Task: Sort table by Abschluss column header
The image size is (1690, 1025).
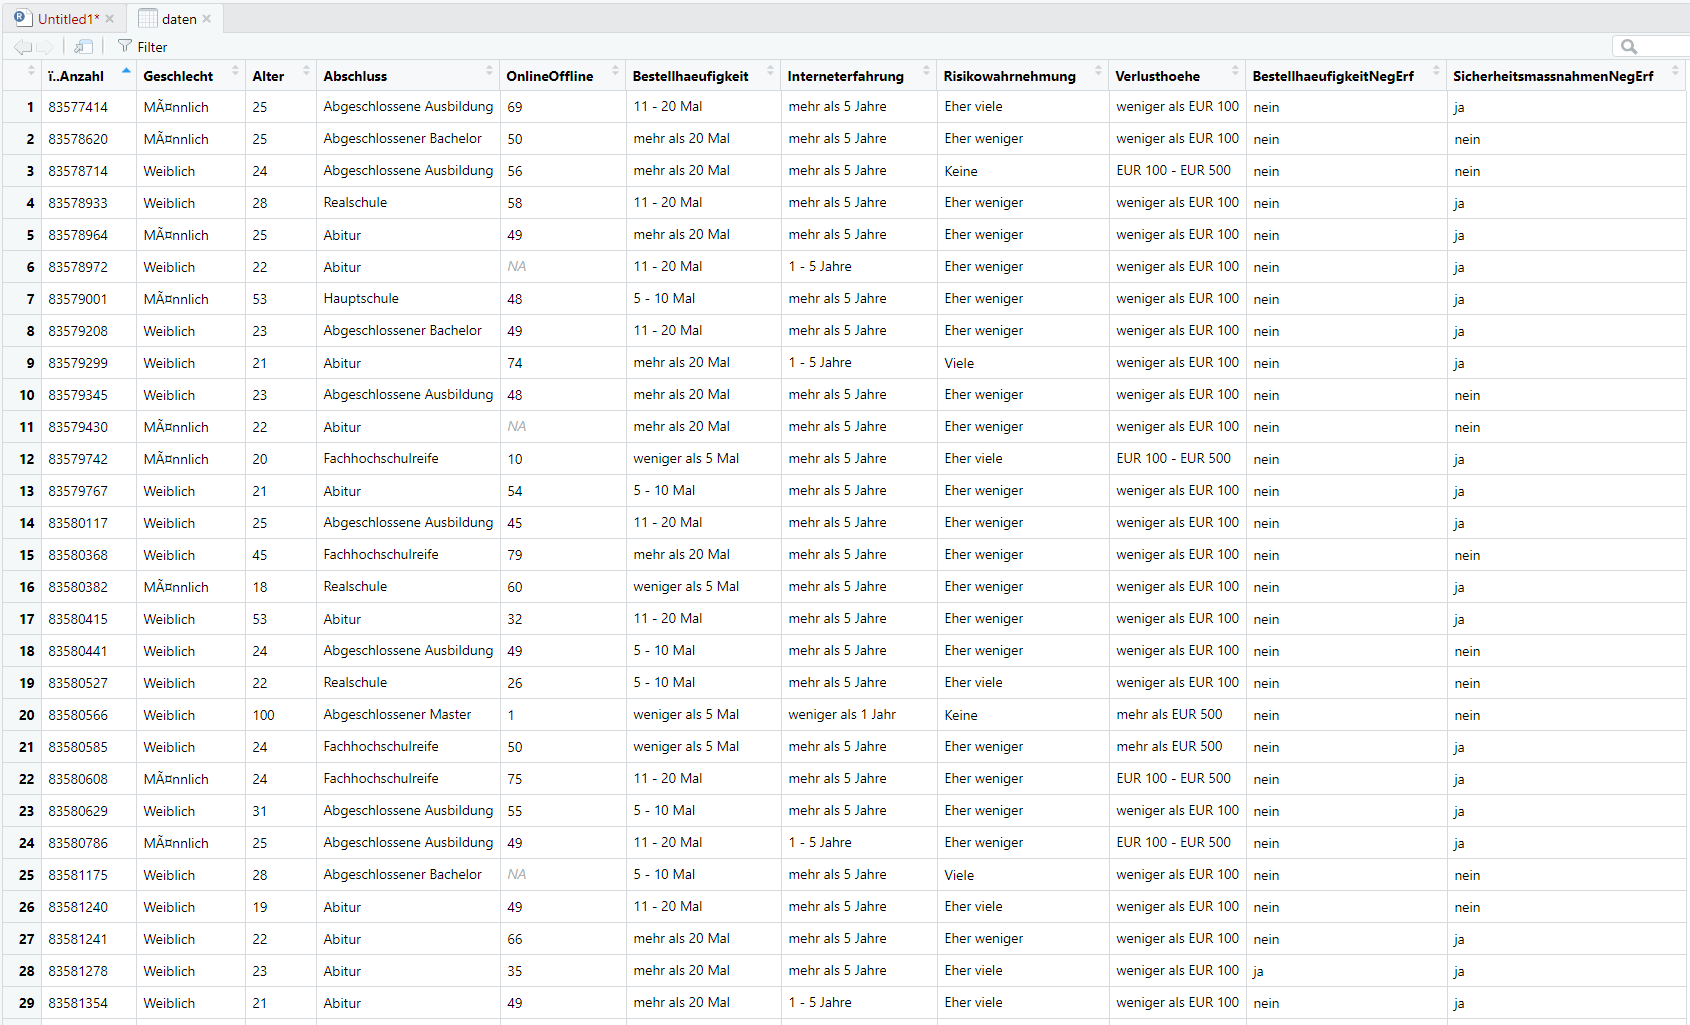Action: [355, 76]
